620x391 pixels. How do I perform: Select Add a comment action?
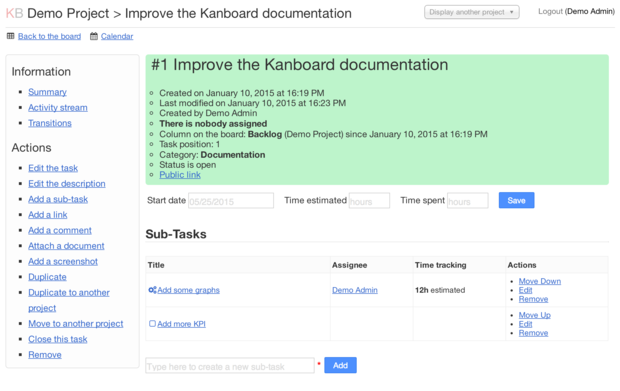coord(60,230)
